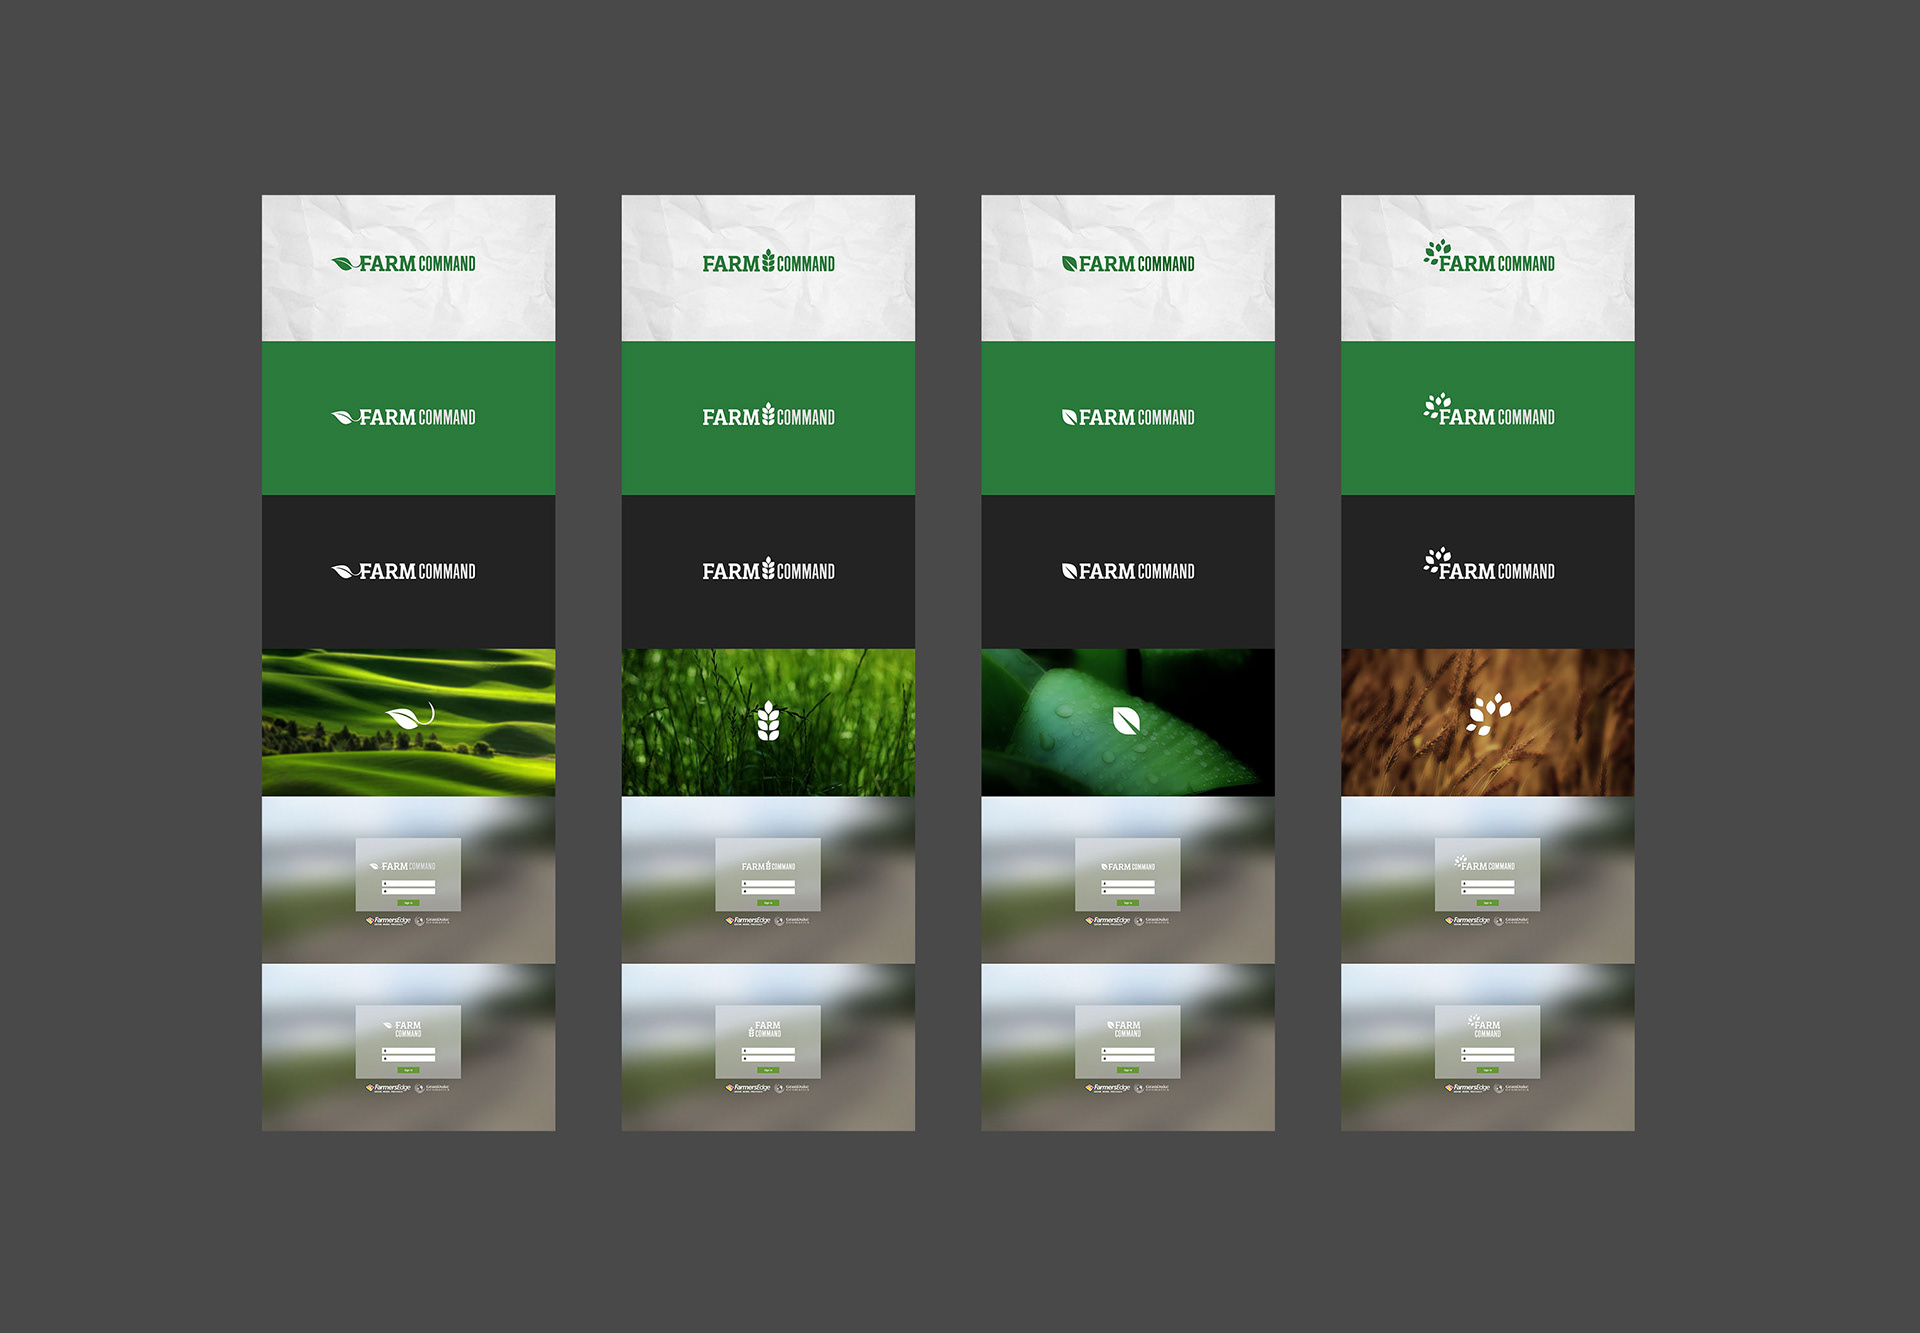Click Sign In under the one-line scattered-leaves login logo

[1487, 903]
